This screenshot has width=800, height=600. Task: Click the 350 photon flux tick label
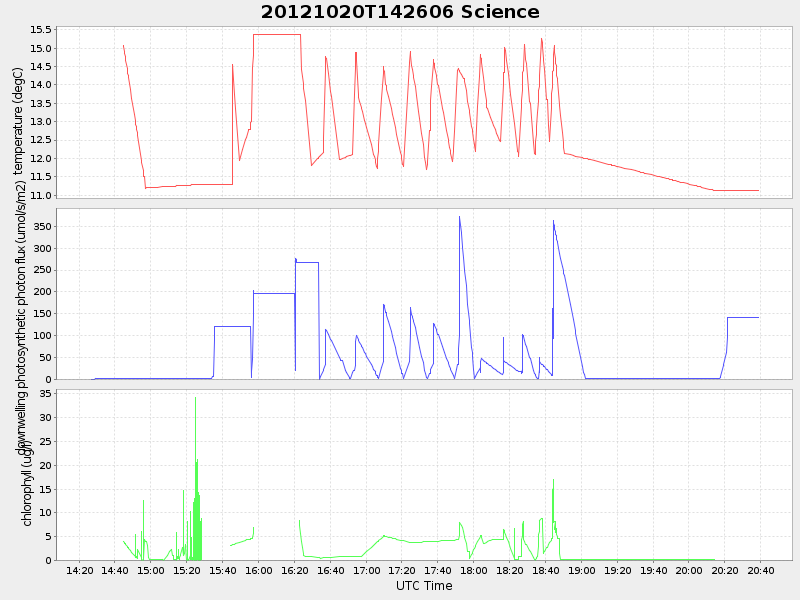(43, 227)
